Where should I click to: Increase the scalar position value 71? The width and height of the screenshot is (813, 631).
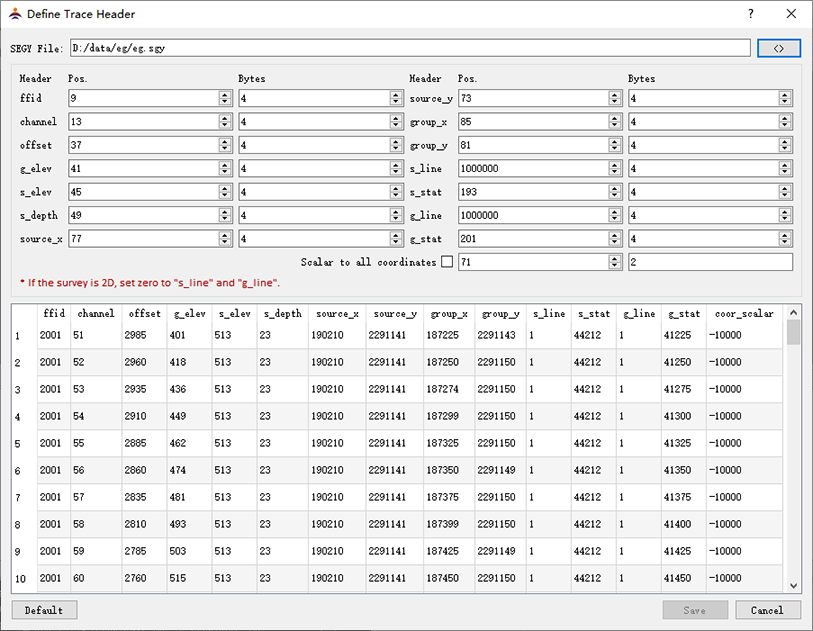click(615, 258)
